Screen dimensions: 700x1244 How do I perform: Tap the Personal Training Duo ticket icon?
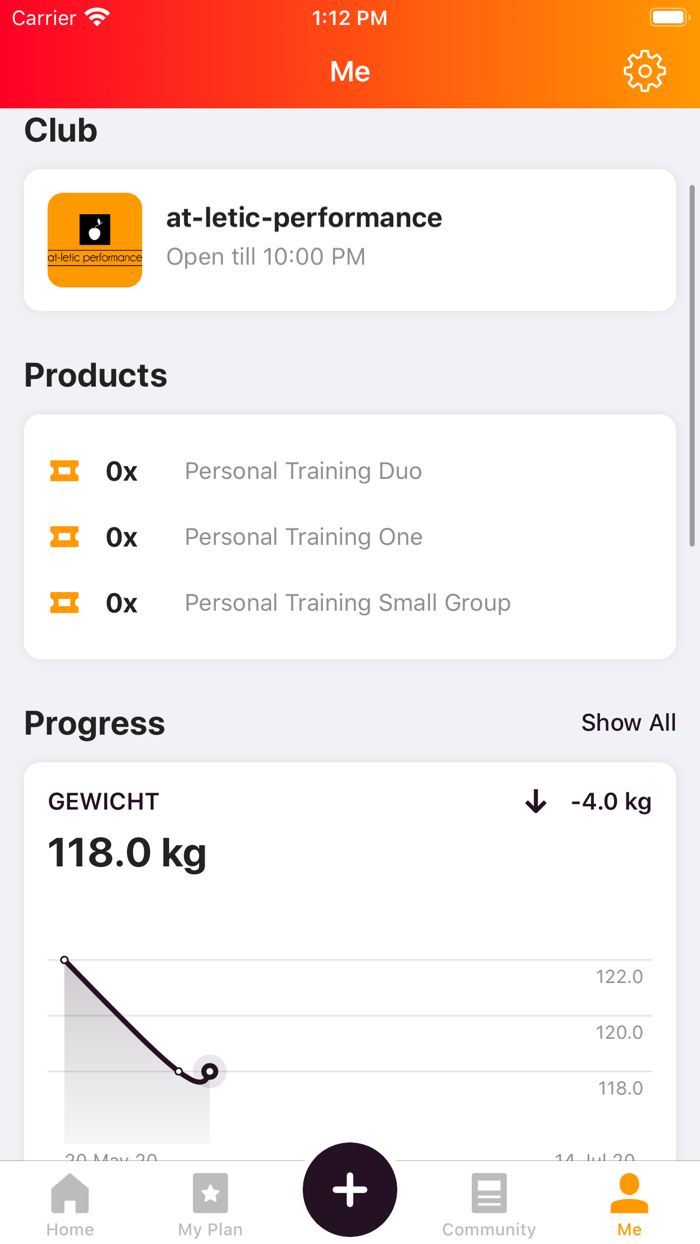click(64, 471)
